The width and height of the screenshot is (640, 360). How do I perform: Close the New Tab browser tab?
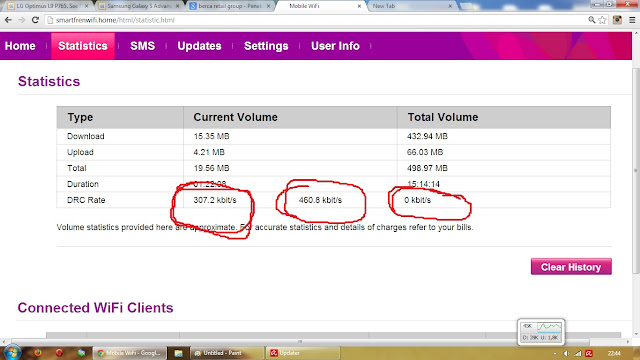pos(450,6)
